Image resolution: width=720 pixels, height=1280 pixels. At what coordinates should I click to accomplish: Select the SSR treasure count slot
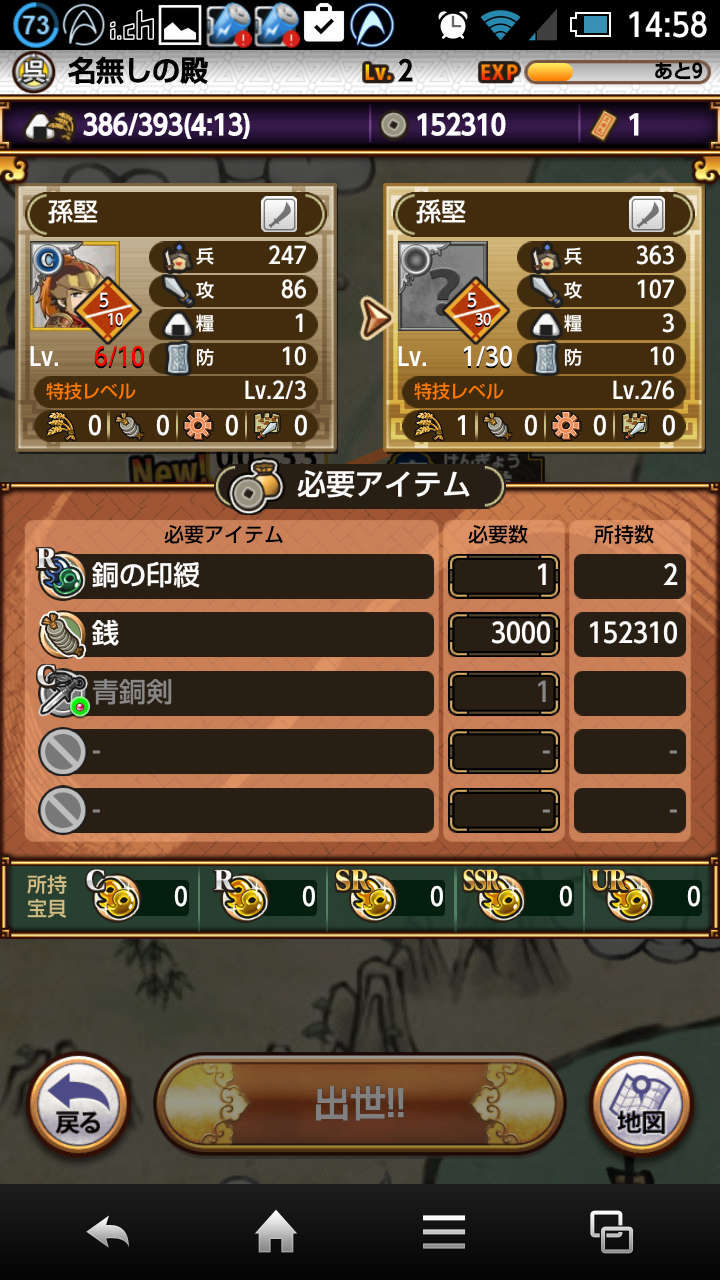point(517,897)
